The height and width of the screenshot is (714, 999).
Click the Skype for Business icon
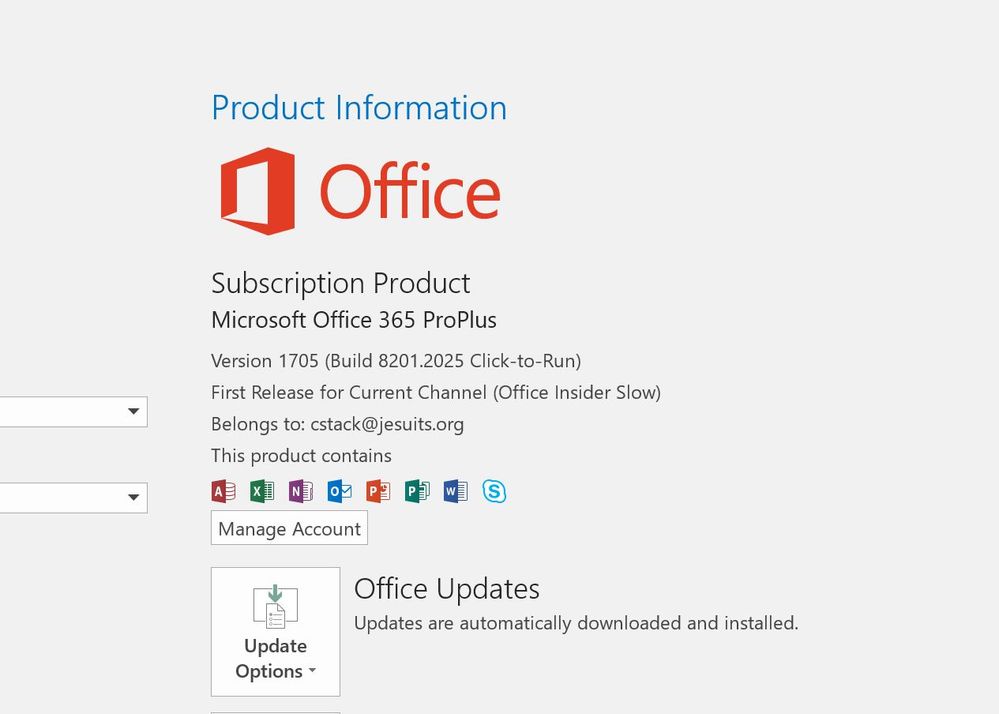pyautogui.click(x=494, y=491)
